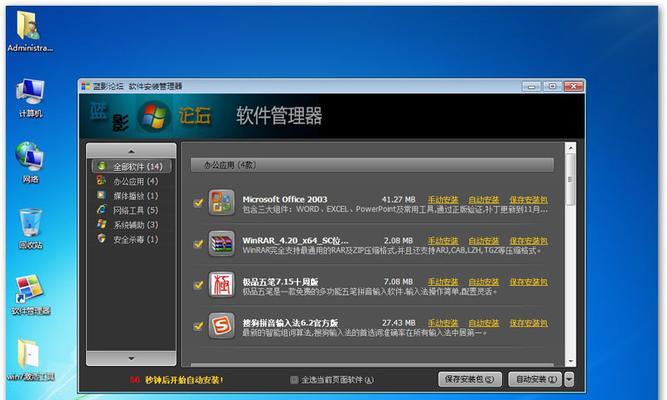Click the category list up arrow
The height and width of the screenshot is (400, 667).
point(131,151)
